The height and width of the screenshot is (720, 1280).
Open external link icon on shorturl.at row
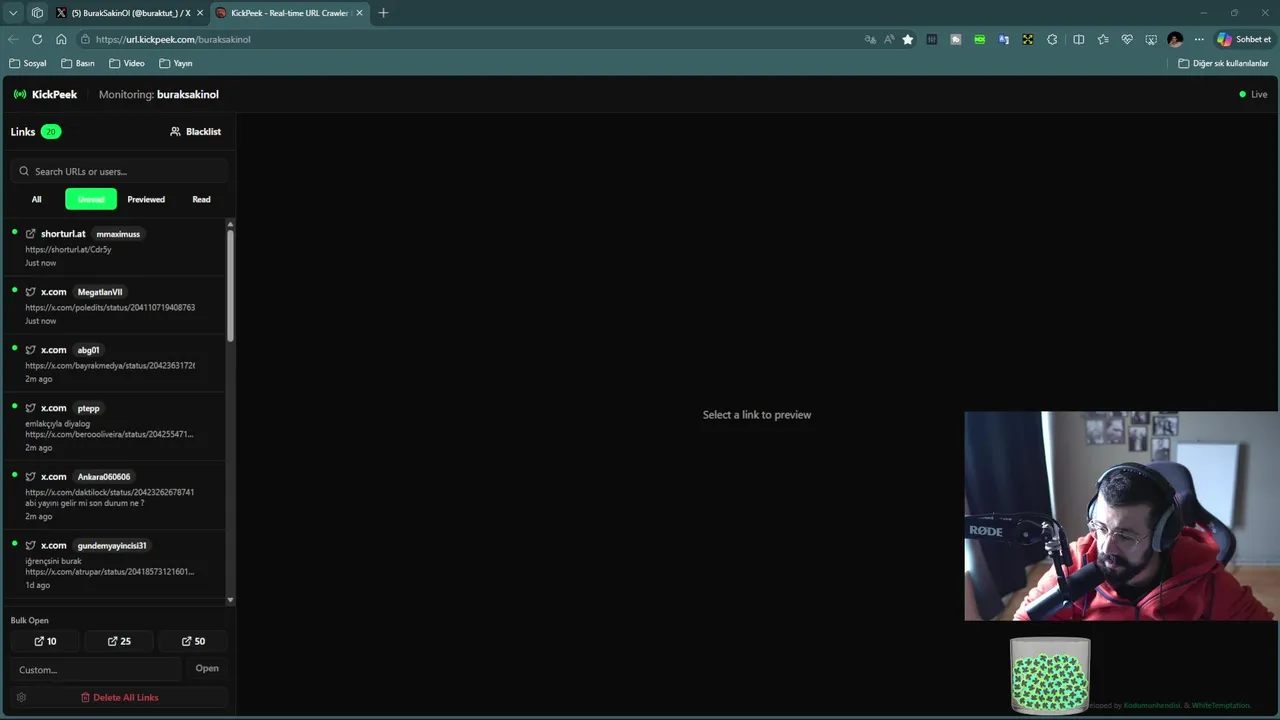[30, 234]
